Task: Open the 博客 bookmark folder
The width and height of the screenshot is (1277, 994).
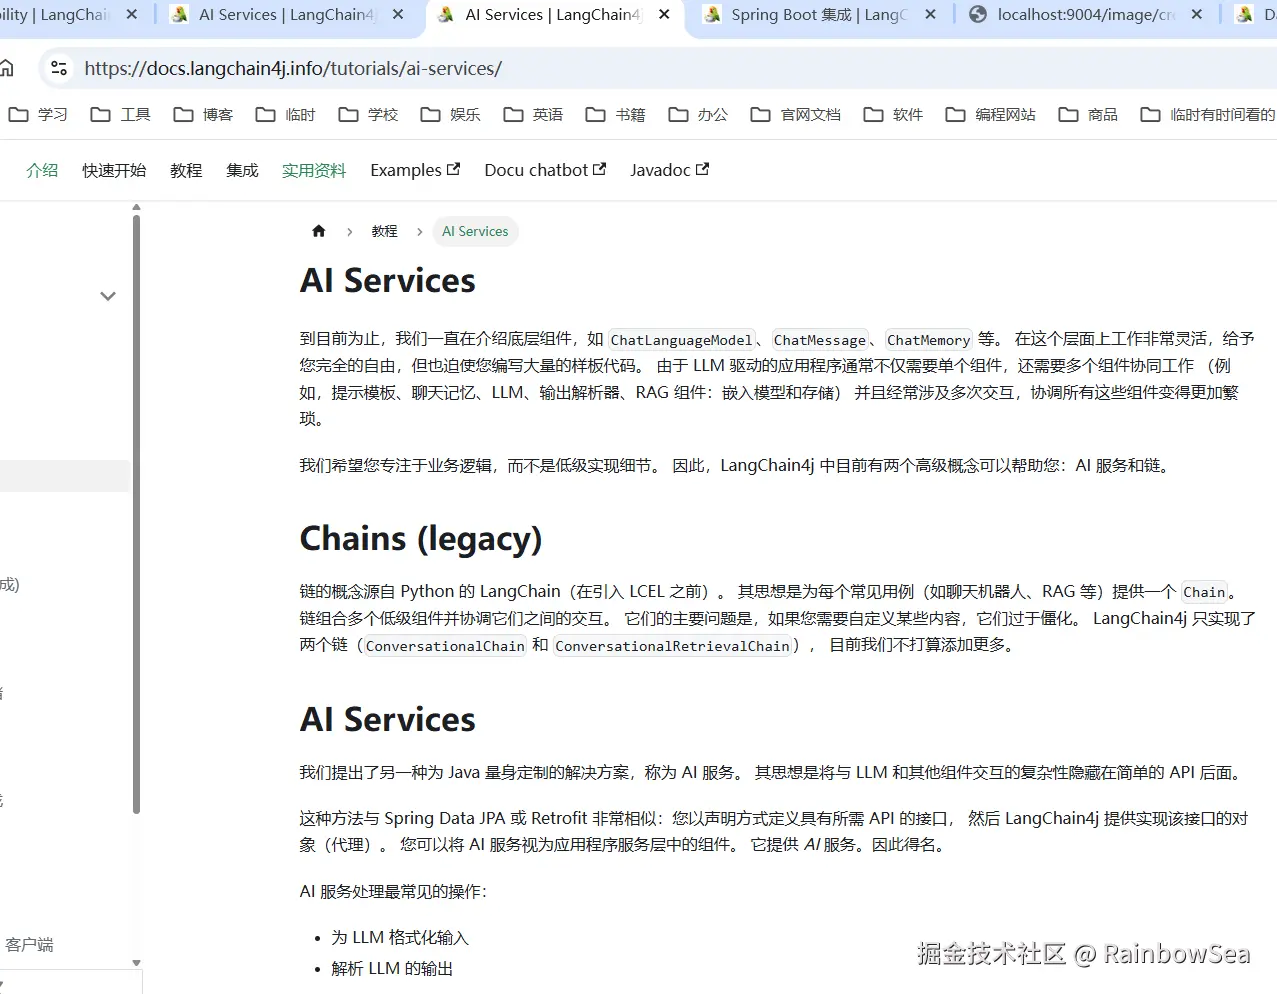Action: 203,115
